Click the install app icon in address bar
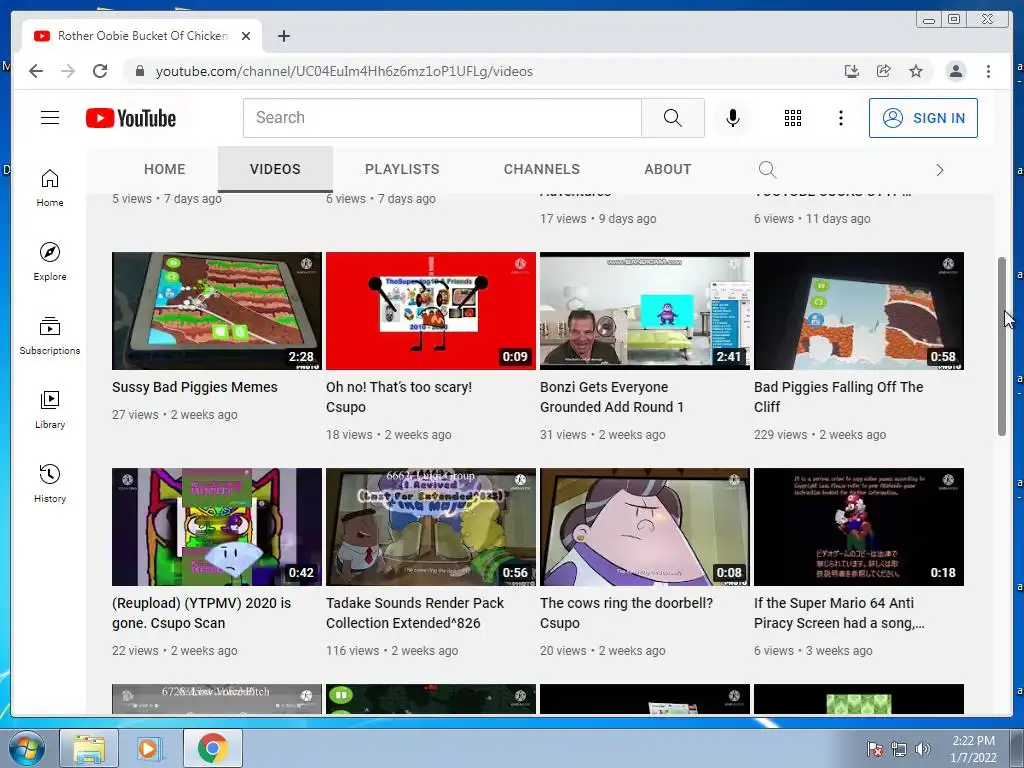 point(851,71)
